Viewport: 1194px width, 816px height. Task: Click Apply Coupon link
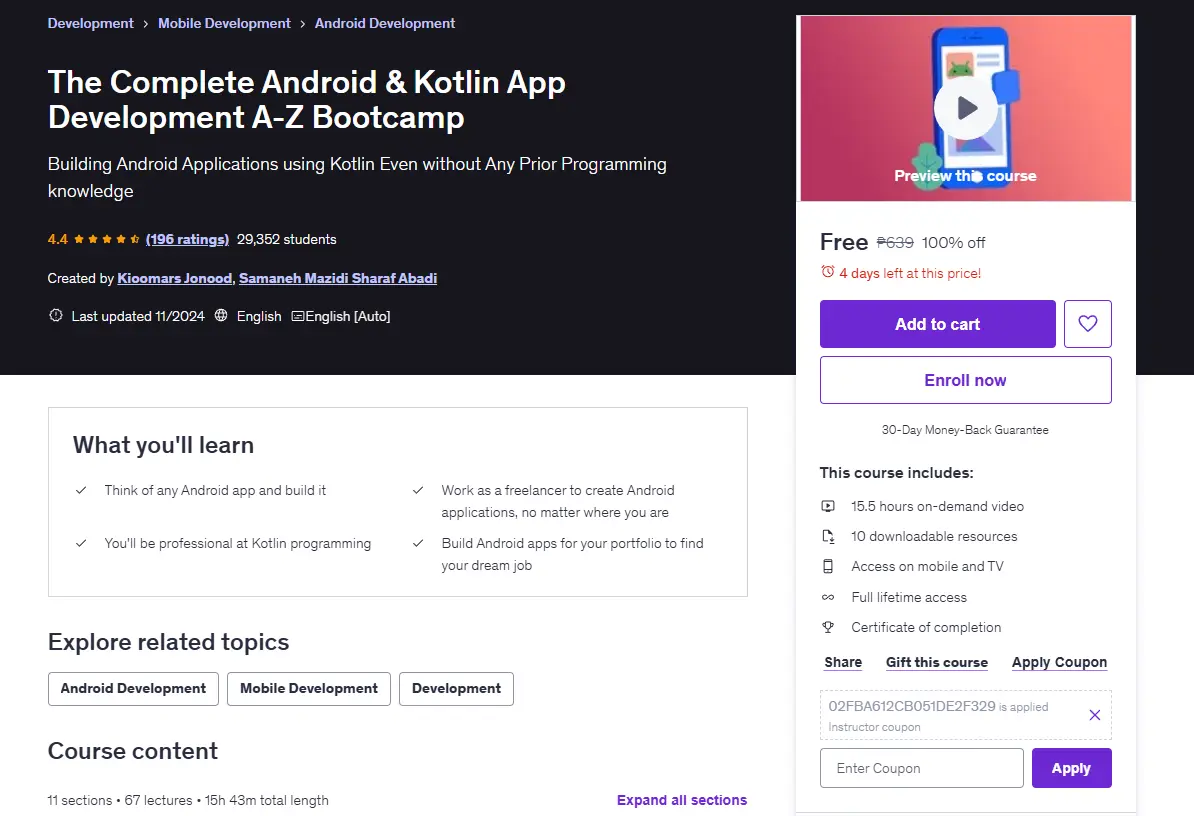point(1059,662)
